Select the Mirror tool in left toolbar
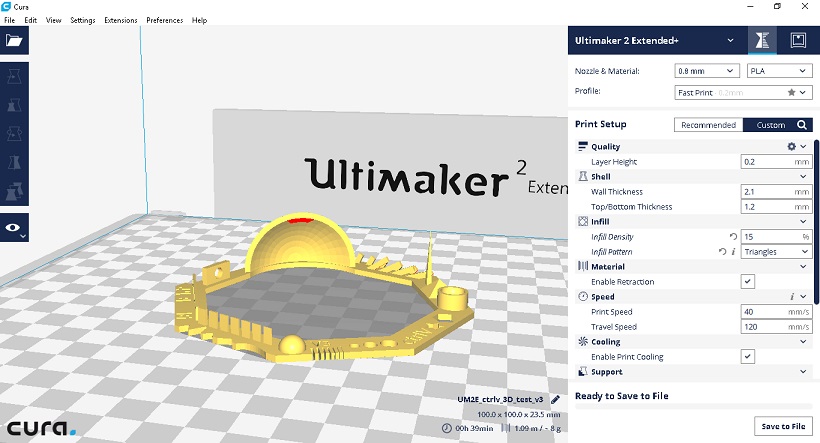 (14, 163)
